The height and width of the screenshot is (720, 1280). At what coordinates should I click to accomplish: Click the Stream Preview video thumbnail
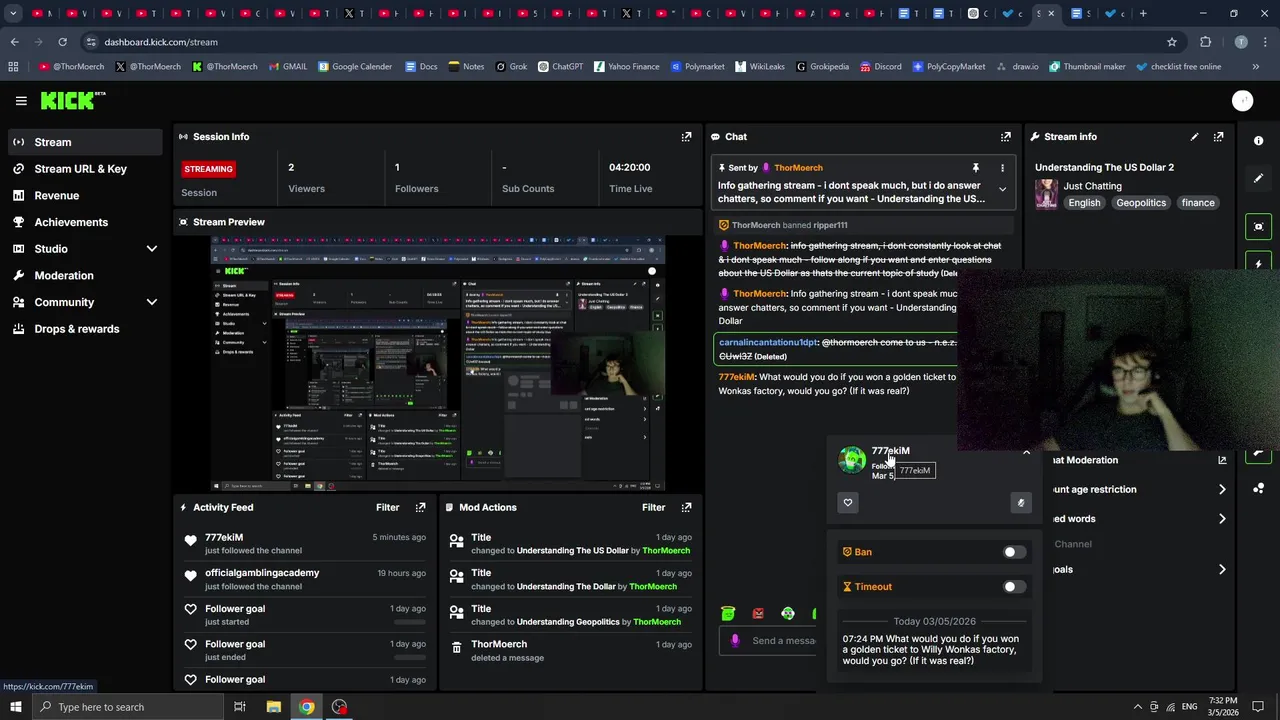(x=438, y=364)
